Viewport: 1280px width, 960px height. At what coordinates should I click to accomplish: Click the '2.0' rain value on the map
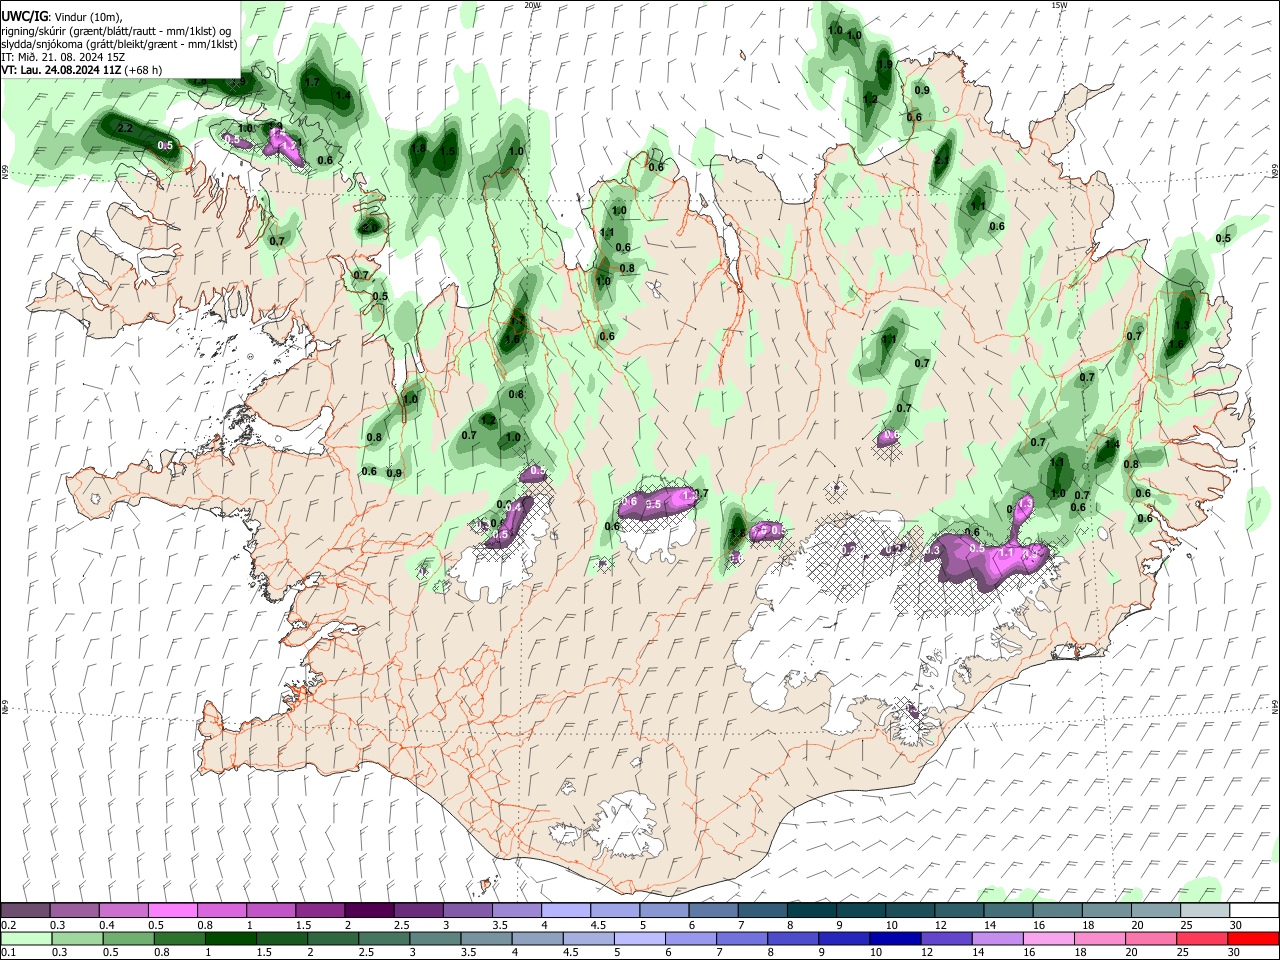(370, 228)
